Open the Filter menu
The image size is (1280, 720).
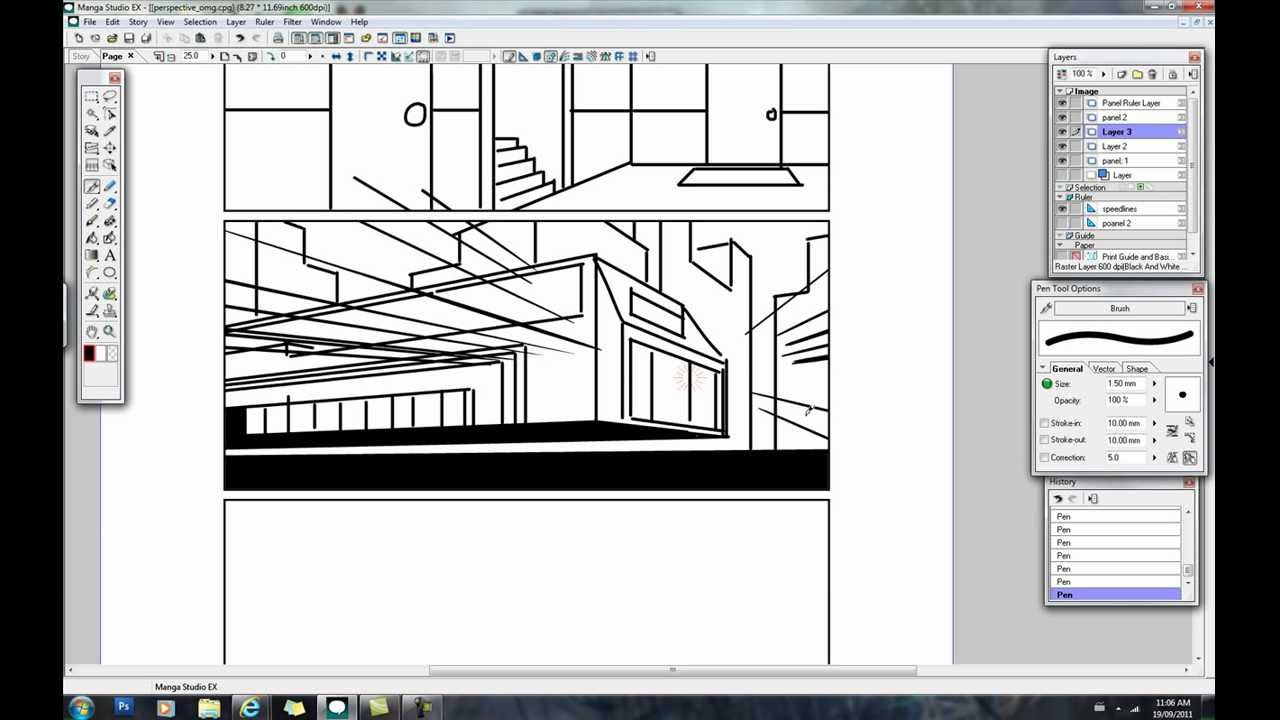[x=292, y=22]
